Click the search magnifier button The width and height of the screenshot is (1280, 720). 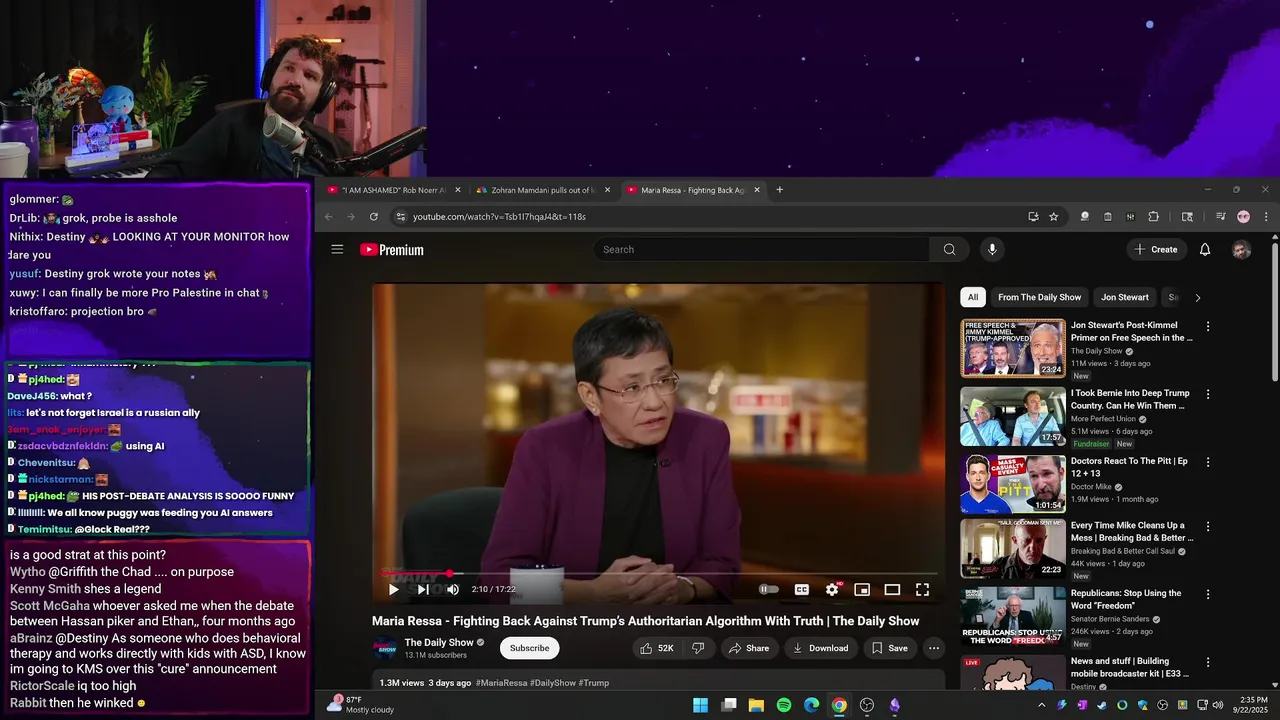(949, 249)
